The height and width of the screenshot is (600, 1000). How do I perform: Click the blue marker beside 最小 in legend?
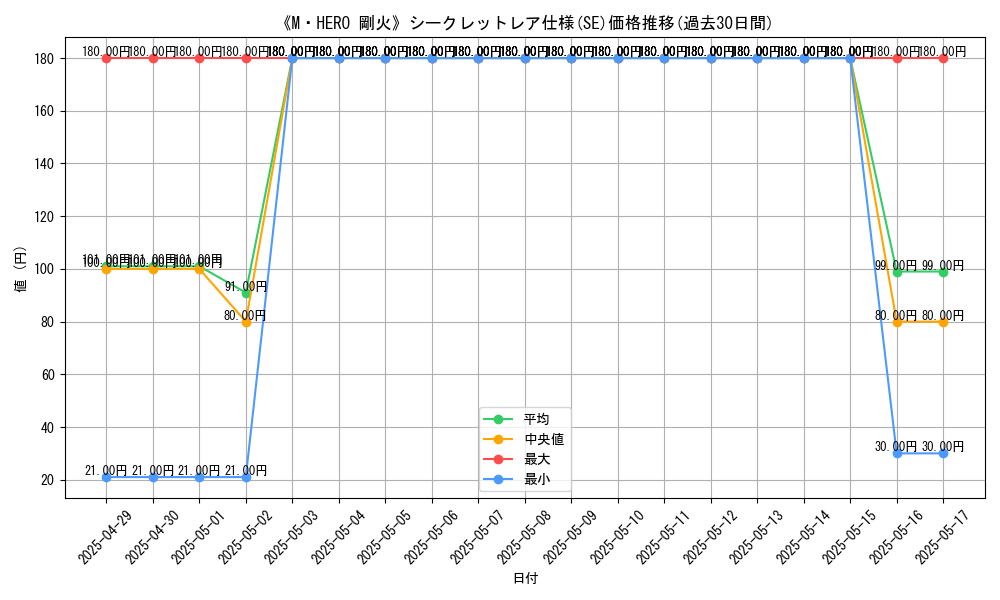click(499, 479)
